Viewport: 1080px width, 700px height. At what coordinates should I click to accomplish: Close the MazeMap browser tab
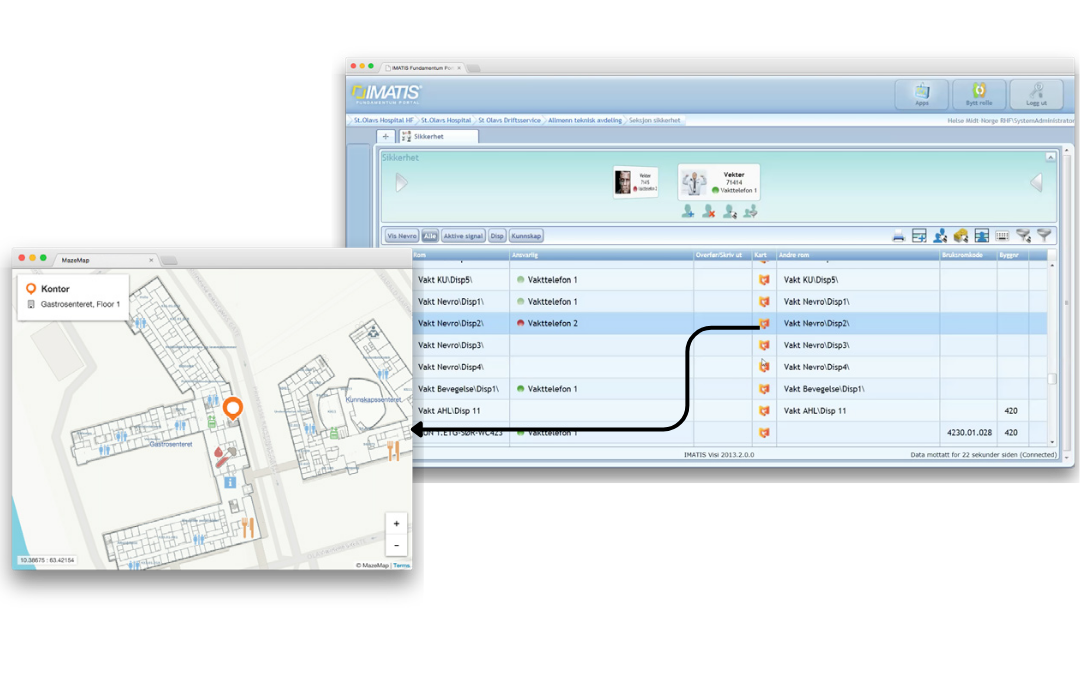click(x=151, y=260)
